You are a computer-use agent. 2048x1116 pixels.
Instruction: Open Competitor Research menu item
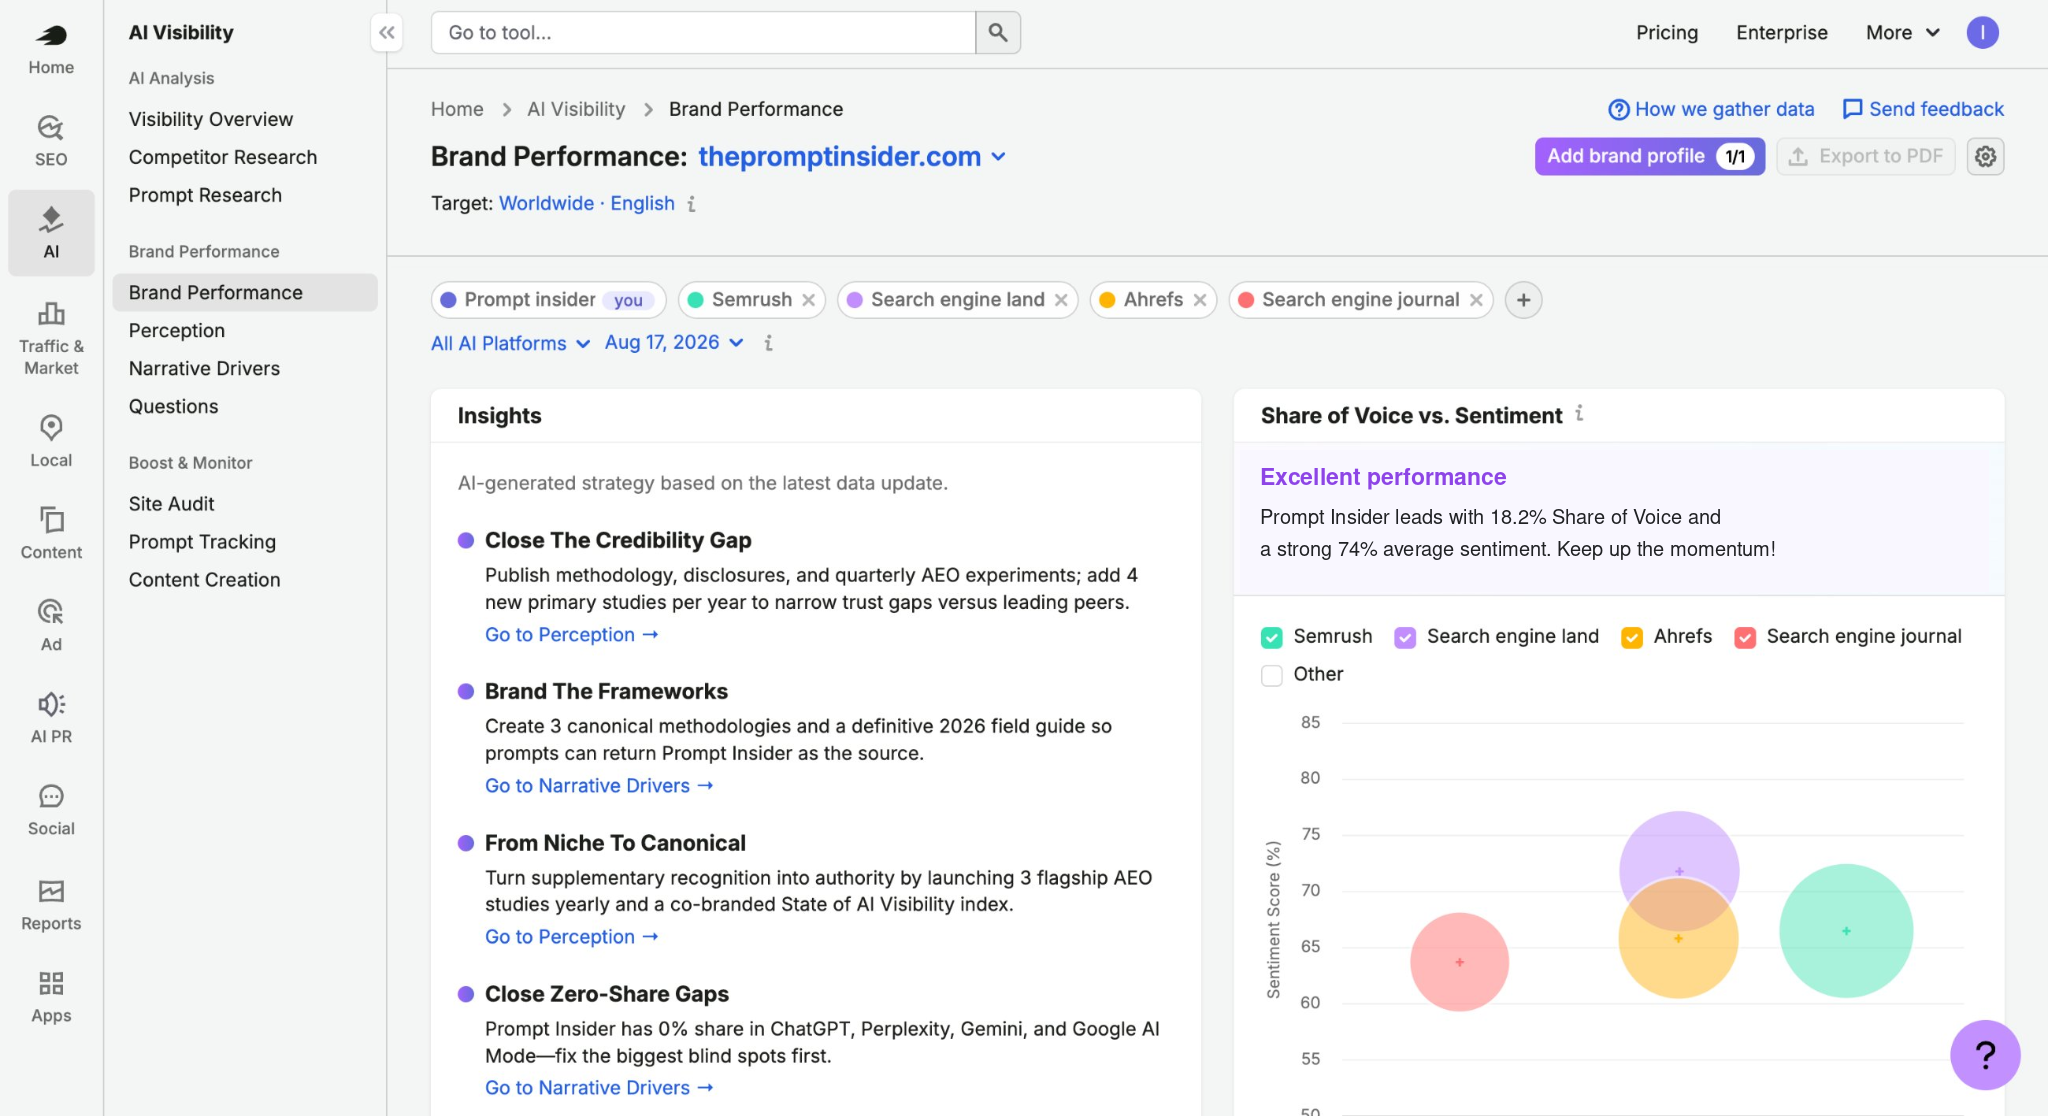pos(223,157)
